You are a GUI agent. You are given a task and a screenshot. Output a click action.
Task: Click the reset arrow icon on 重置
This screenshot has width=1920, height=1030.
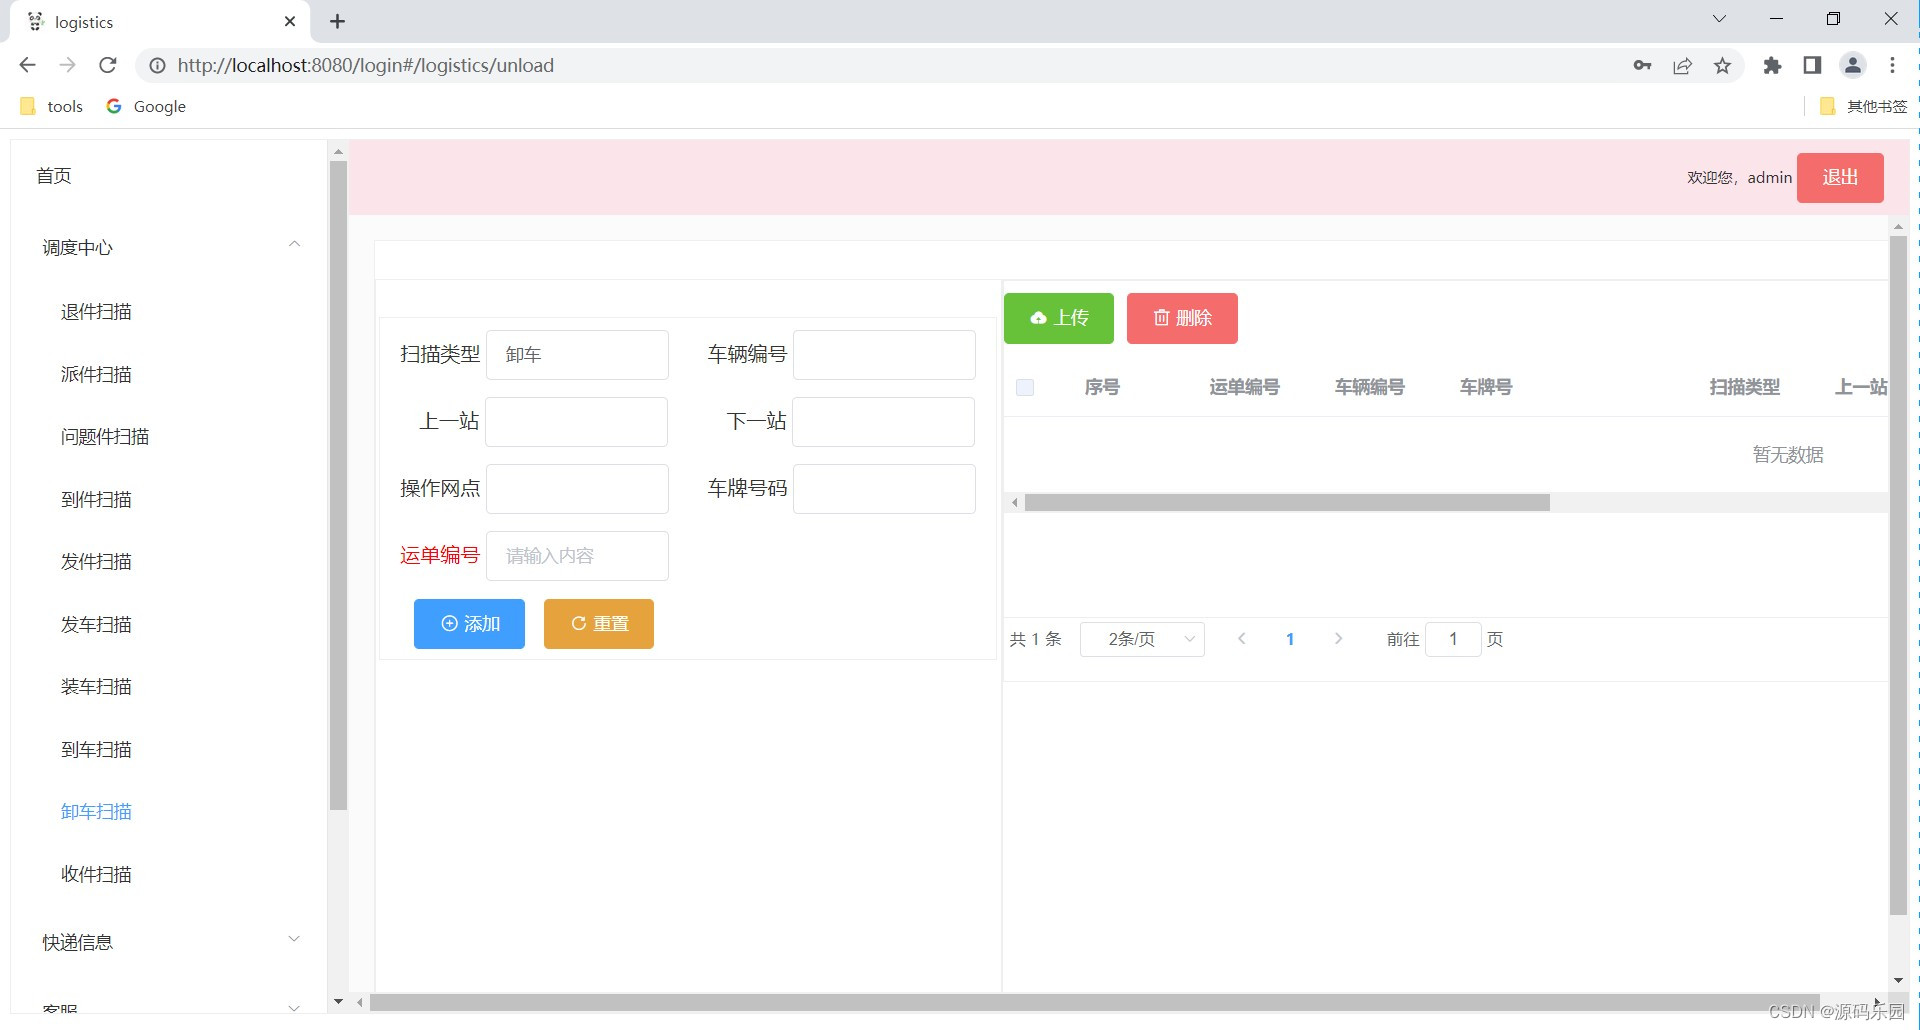click(580, 623)
